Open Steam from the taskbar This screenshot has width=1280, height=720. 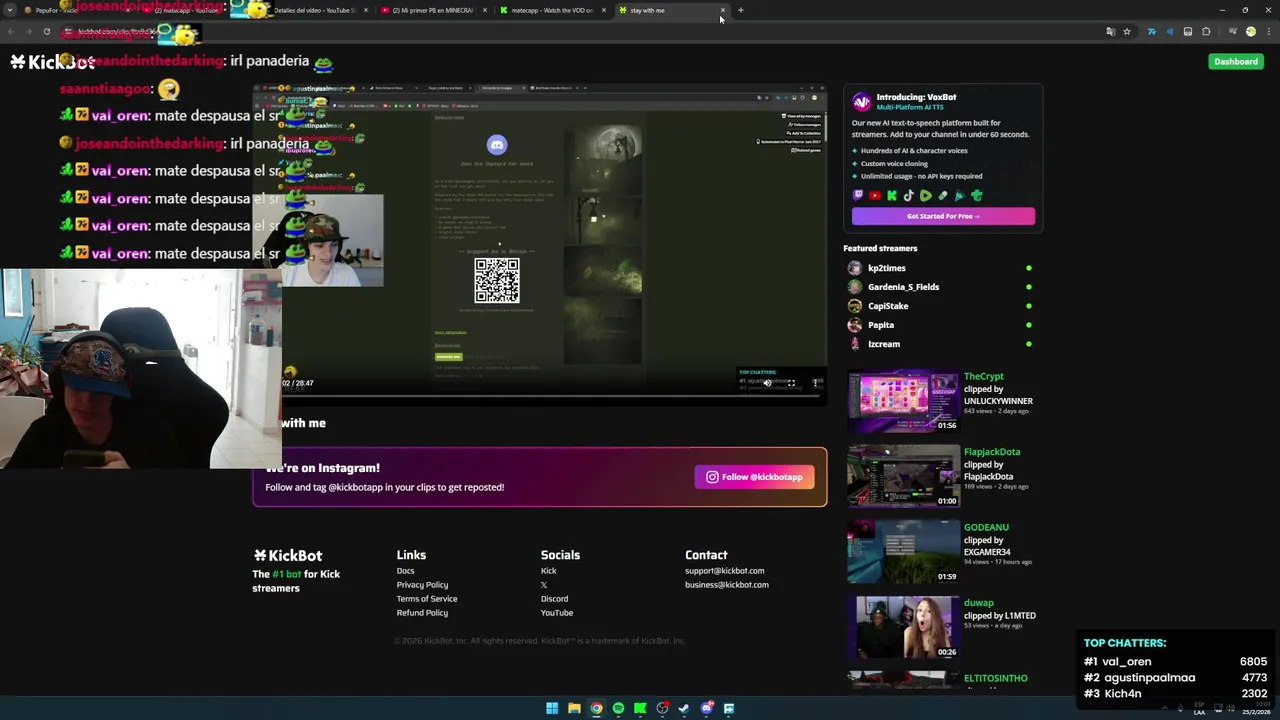point(684,708)
